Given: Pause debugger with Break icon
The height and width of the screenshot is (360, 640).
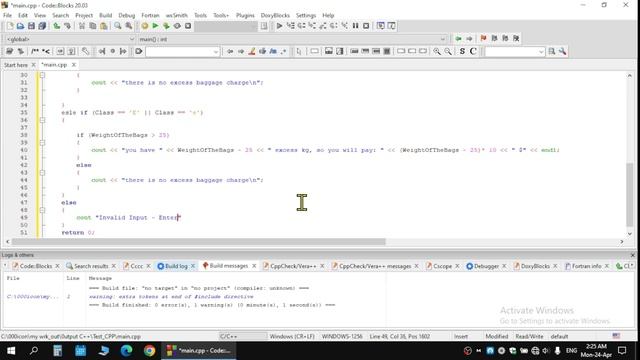Looking at the screenshot, I should (x=356, y=26).
